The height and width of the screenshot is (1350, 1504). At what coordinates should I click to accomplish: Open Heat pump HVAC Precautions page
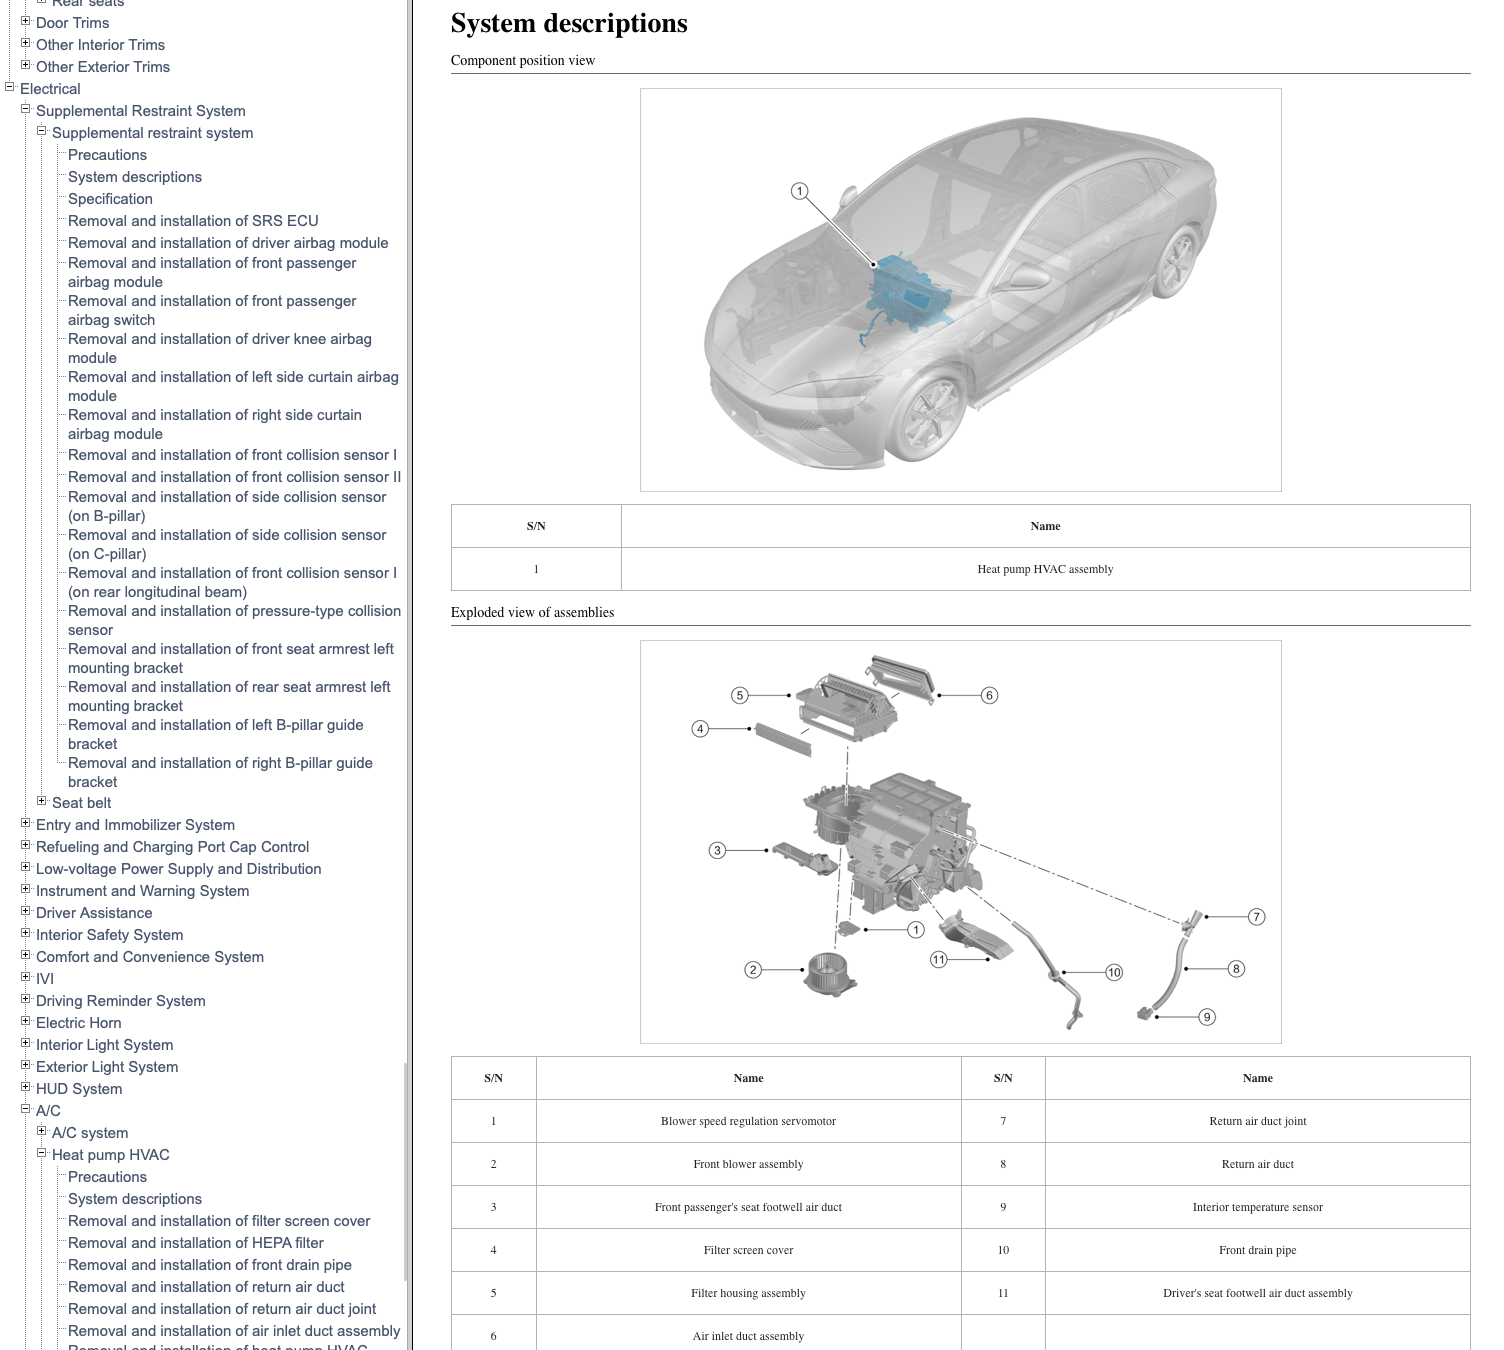click(107, 1177)
